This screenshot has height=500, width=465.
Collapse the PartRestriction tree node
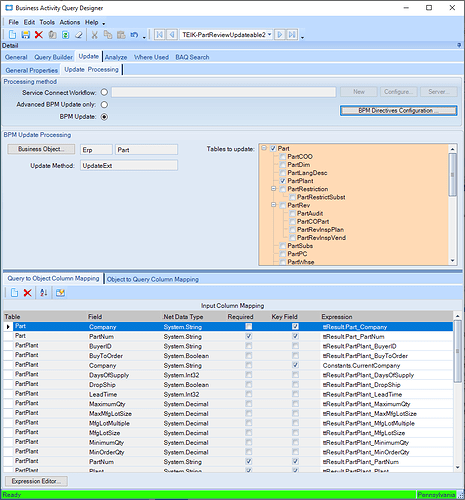click(274, 189)
